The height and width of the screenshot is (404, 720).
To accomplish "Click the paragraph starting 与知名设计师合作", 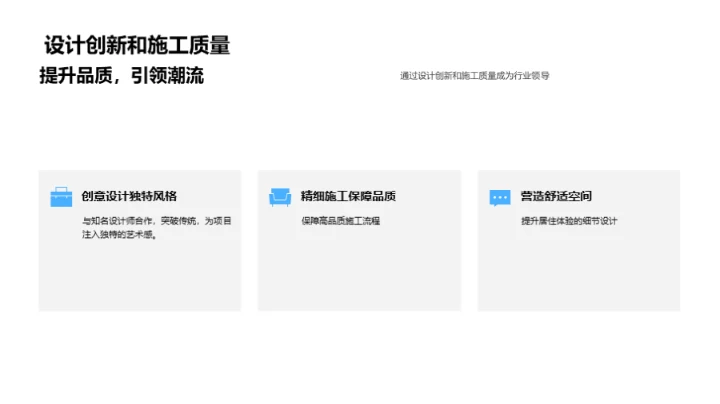I will (157, 228).
